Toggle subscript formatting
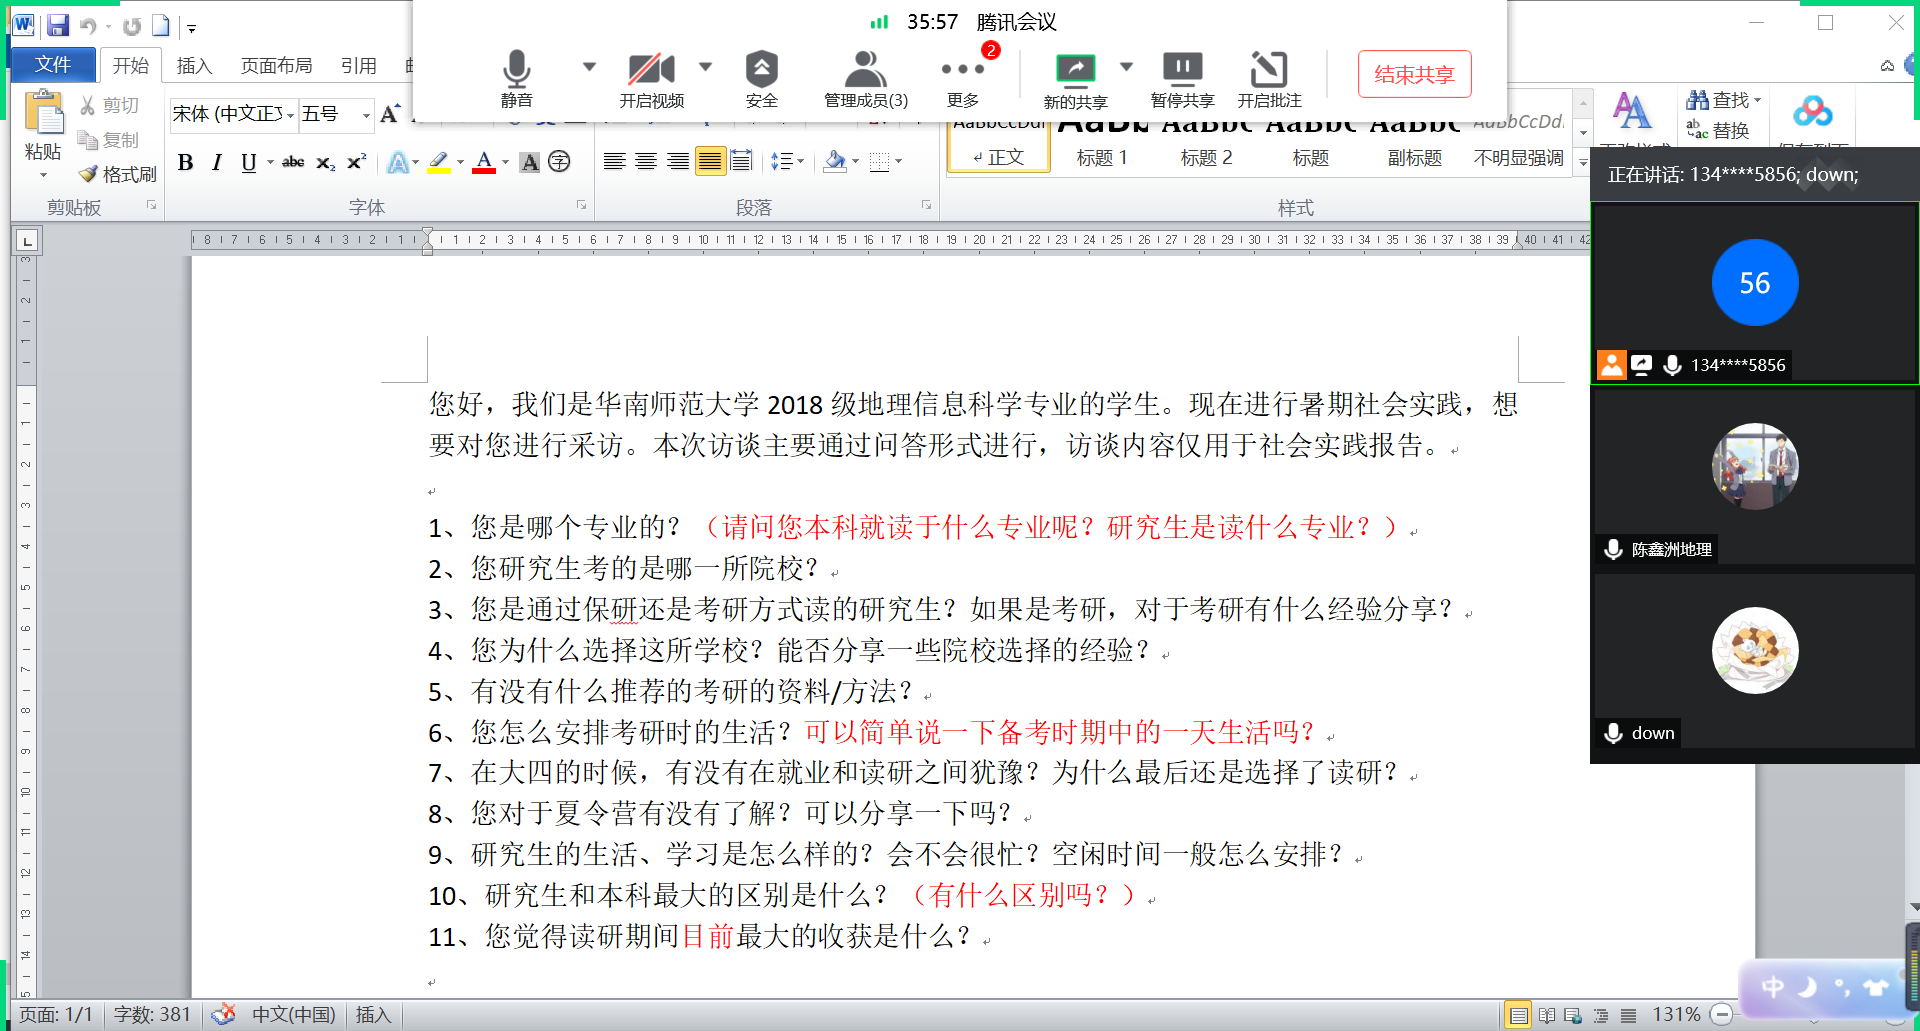The image size is (1920, 1031). coord(325,162)
